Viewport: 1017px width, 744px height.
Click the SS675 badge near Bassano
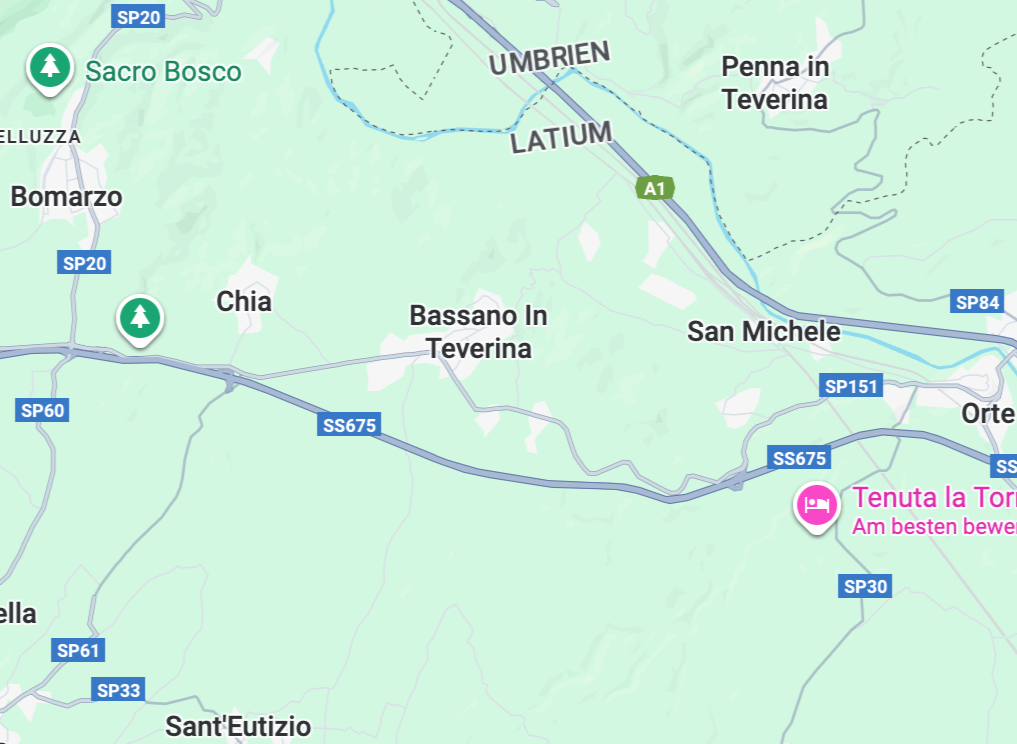349,425
